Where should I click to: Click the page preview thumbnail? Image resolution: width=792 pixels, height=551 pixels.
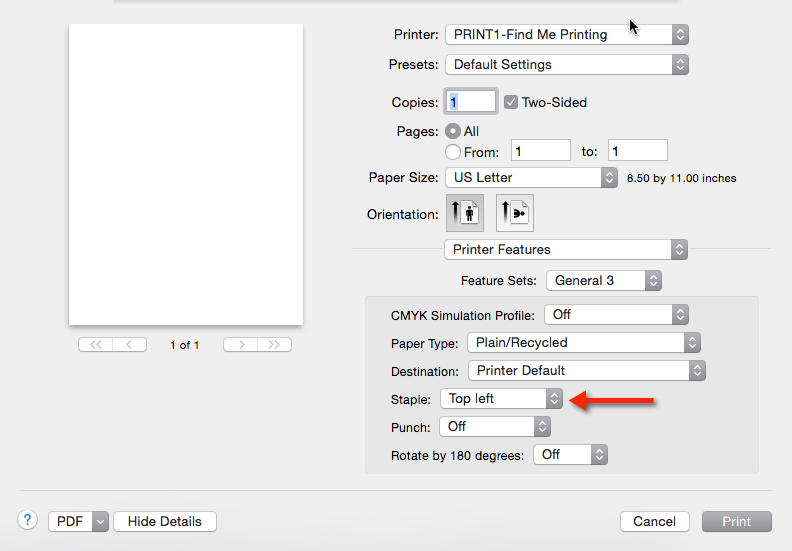tap(185, 174)
